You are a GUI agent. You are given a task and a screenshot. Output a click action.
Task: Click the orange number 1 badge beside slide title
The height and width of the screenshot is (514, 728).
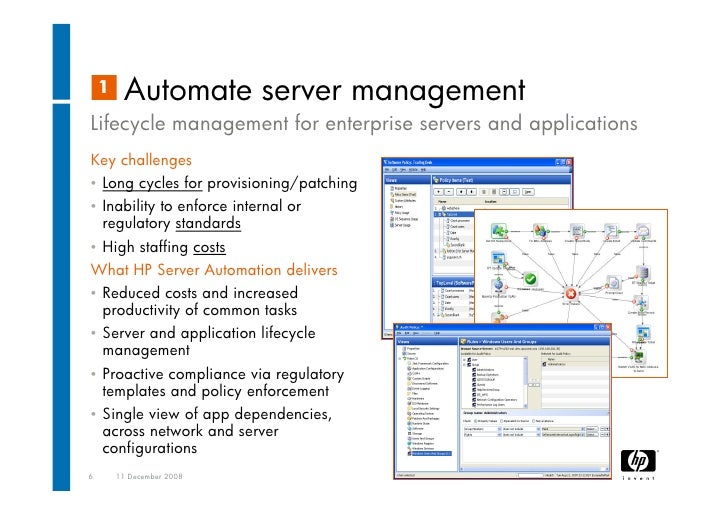[x=104, y=87]
